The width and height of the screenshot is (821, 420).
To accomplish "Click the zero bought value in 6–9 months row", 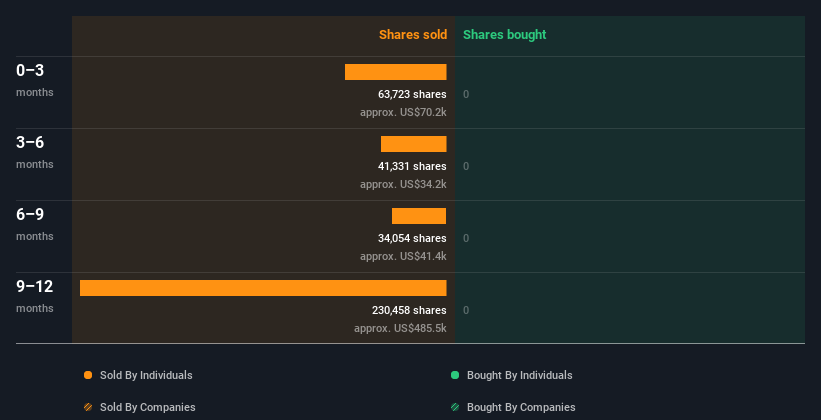I will tap(466, 238).
